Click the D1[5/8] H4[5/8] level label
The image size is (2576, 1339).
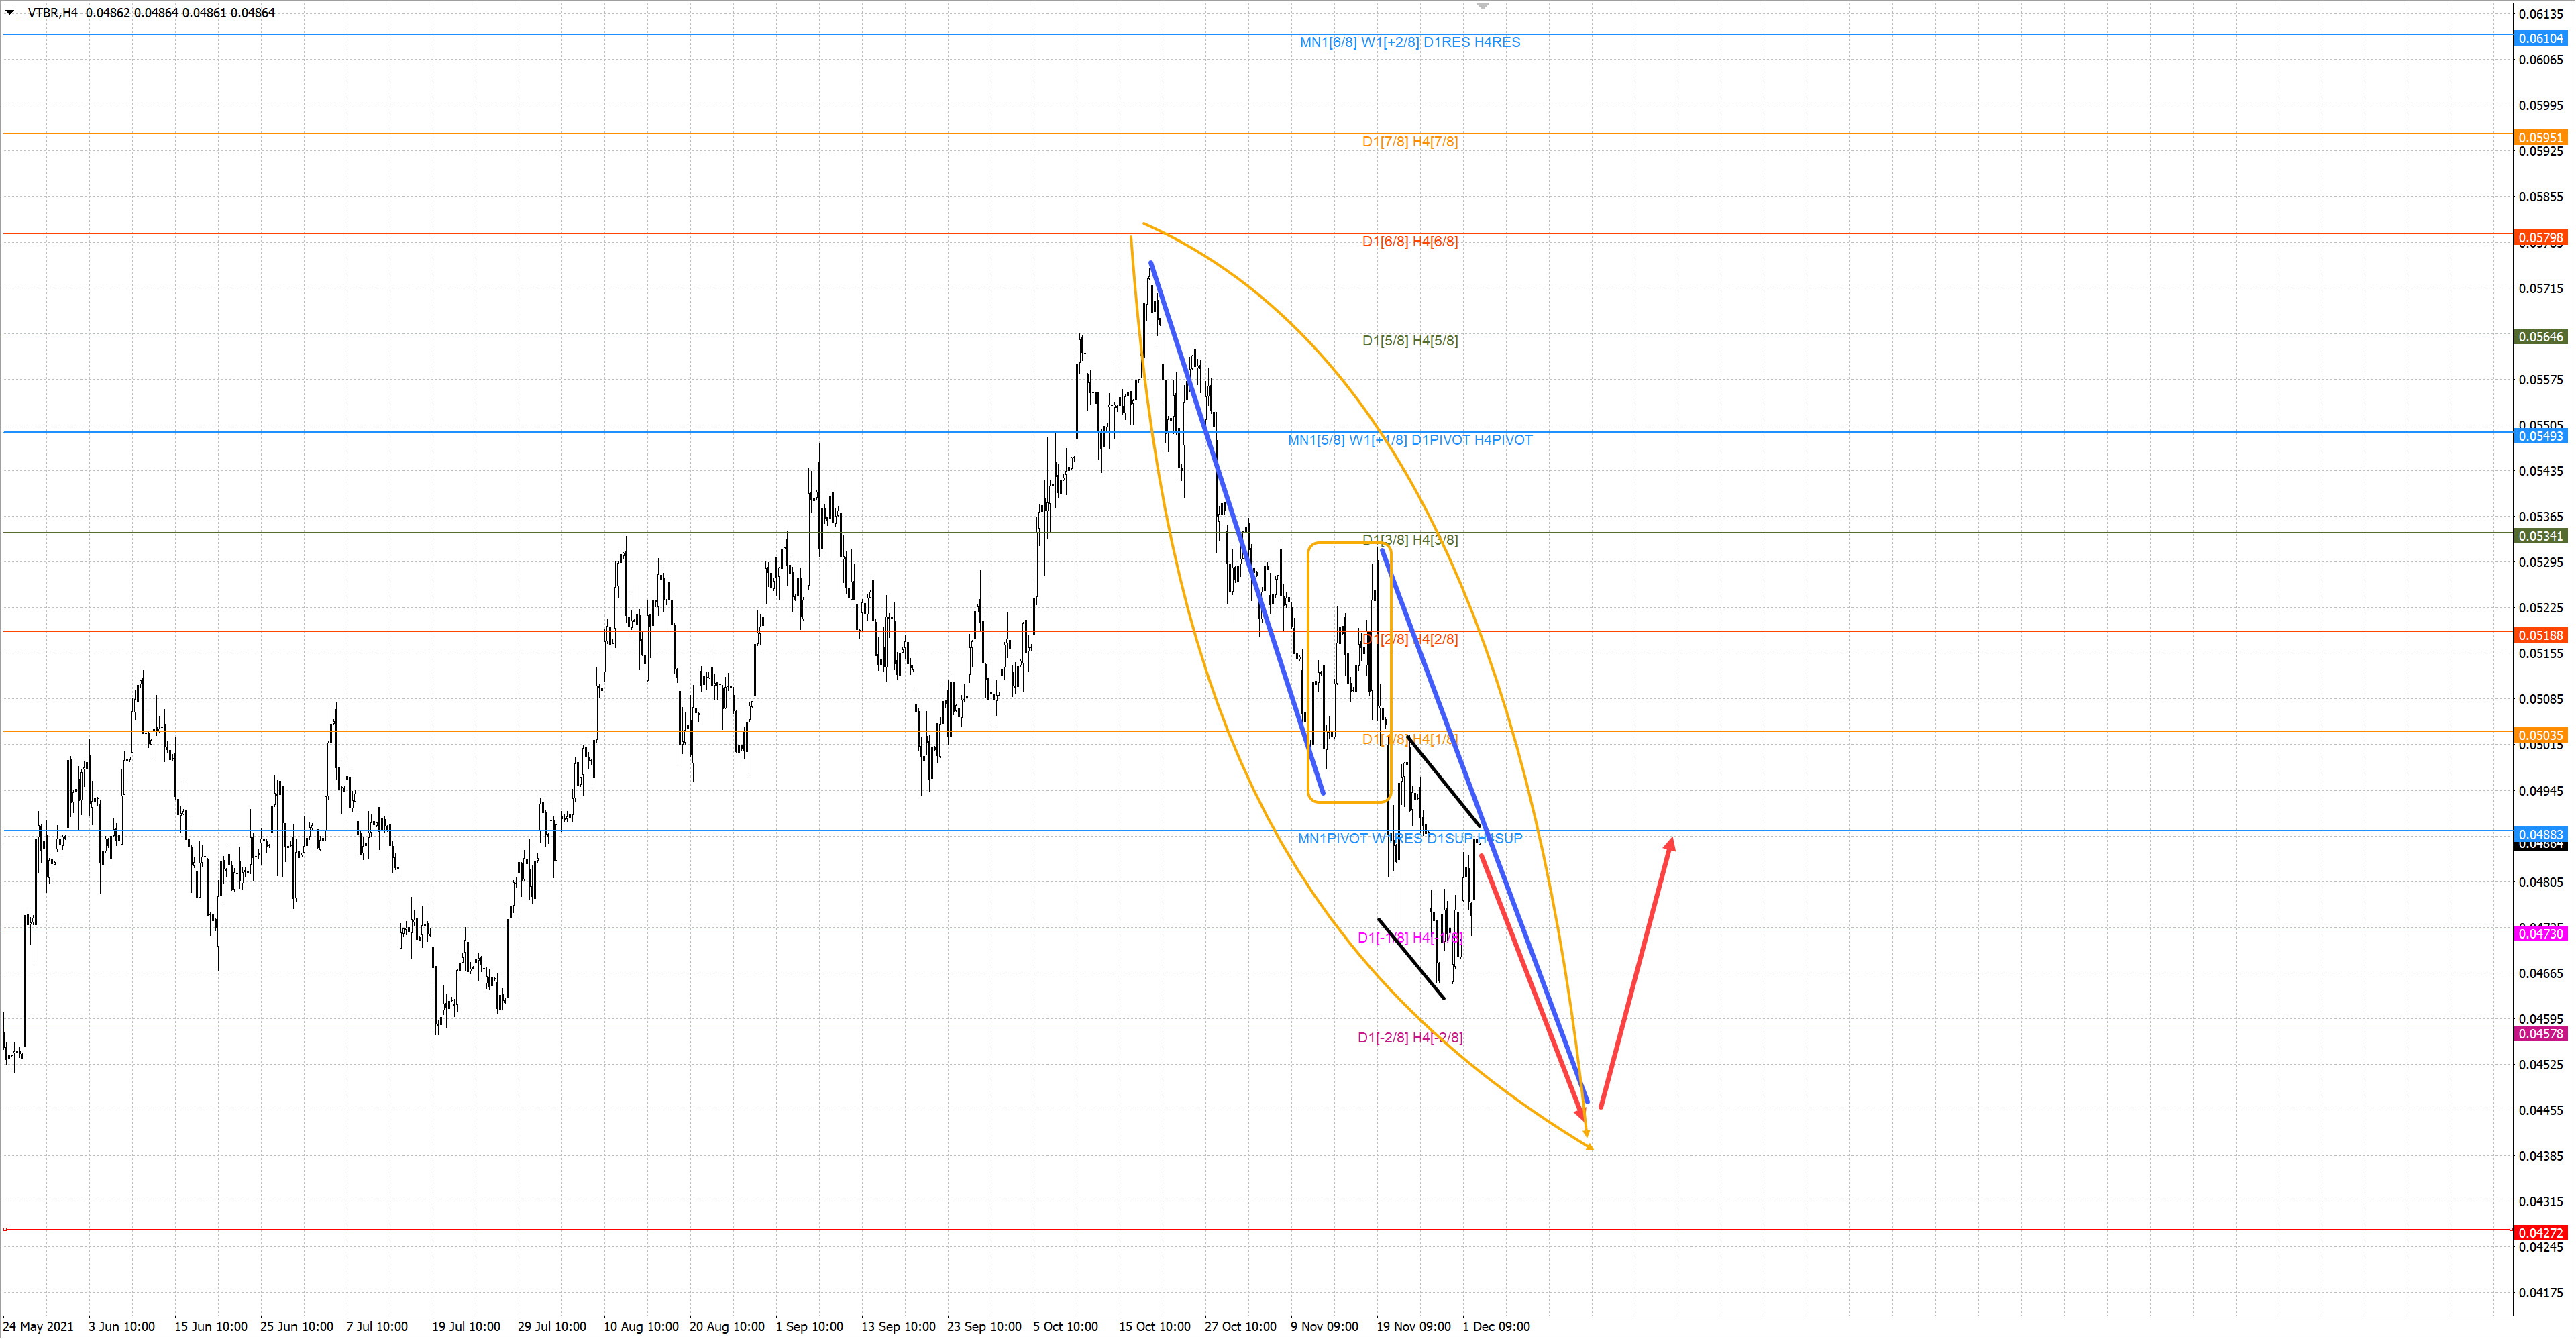tap(1409, 341)
